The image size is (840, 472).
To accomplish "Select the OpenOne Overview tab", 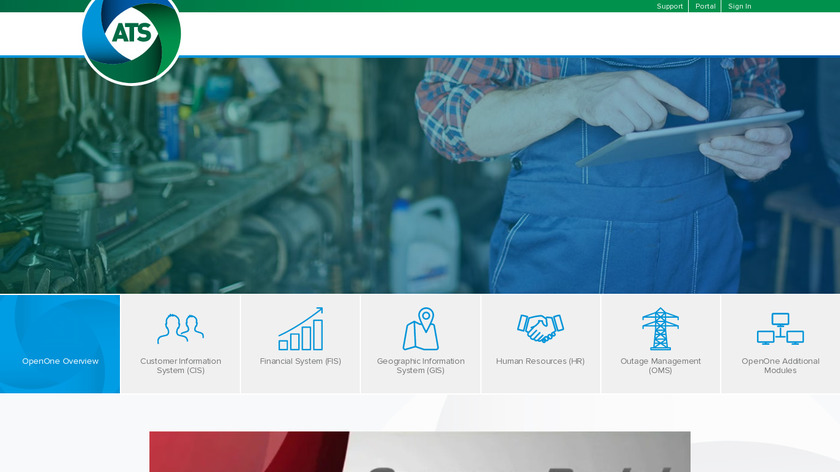I will [60, 361].
